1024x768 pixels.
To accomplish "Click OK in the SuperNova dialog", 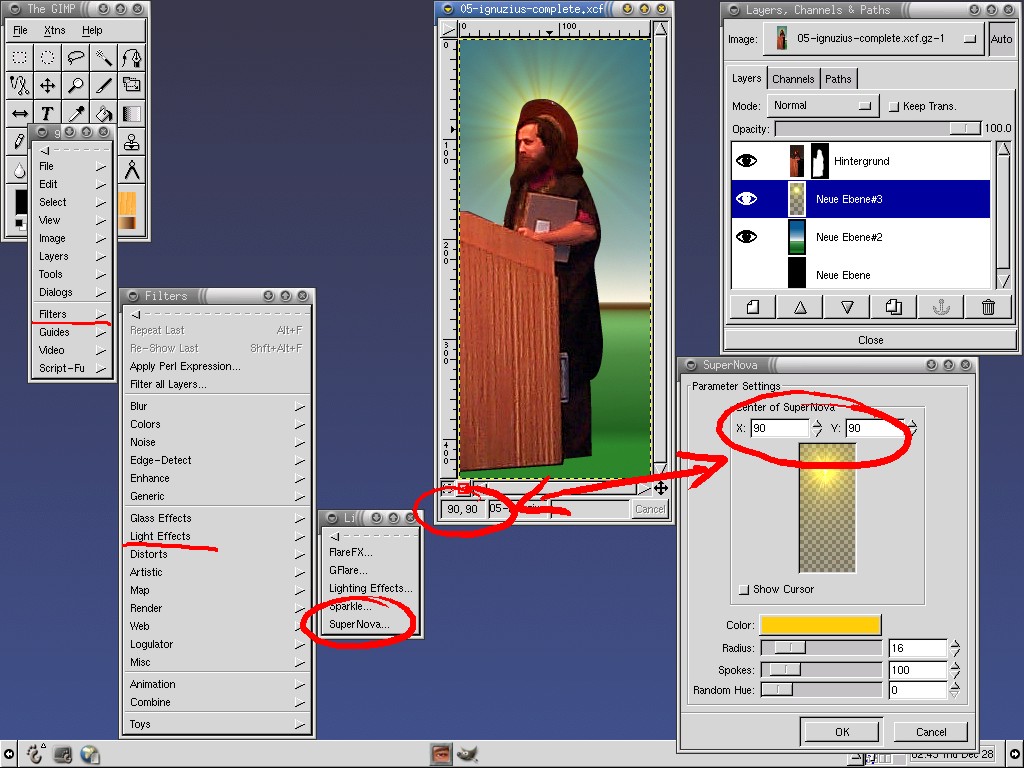I will point(842,732).
